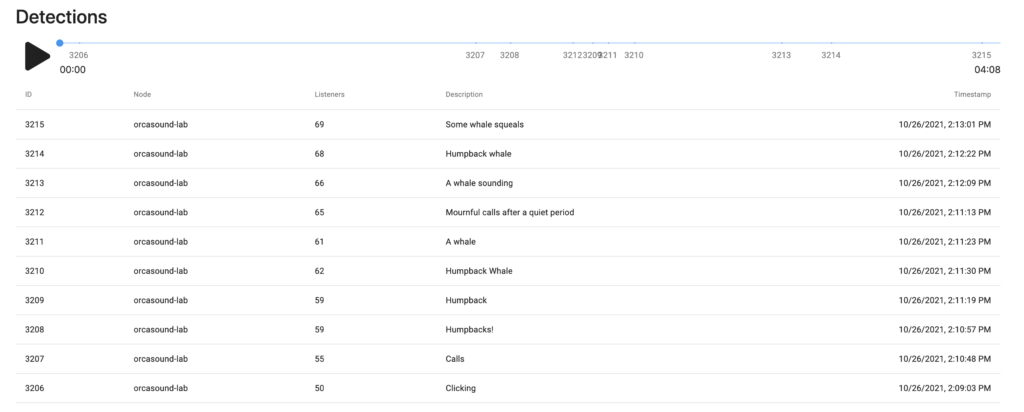The width and height of the screenshot is (1024, 412).
Task: Click timeline marker 3214
Action: [831, 55]
